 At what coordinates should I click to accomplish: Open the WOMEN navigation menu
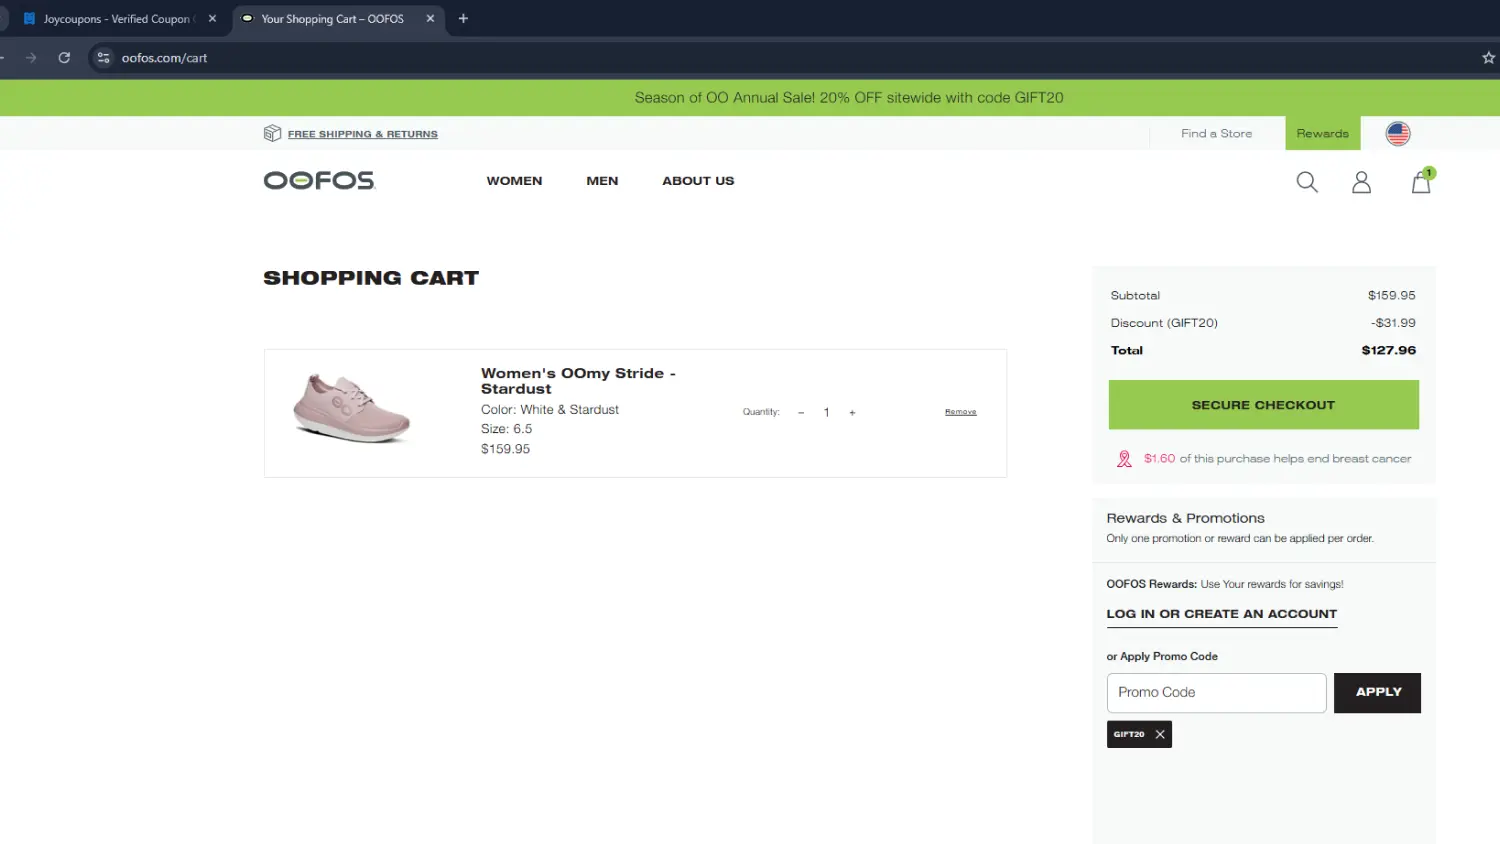pyautogui.click(x=514, y=181)
